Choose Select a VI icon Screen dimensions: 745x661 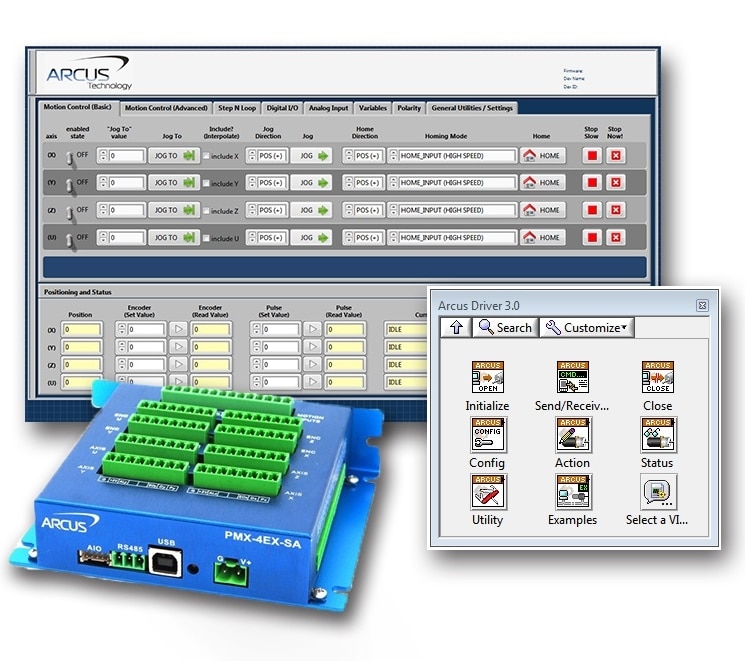coord(658,491)
